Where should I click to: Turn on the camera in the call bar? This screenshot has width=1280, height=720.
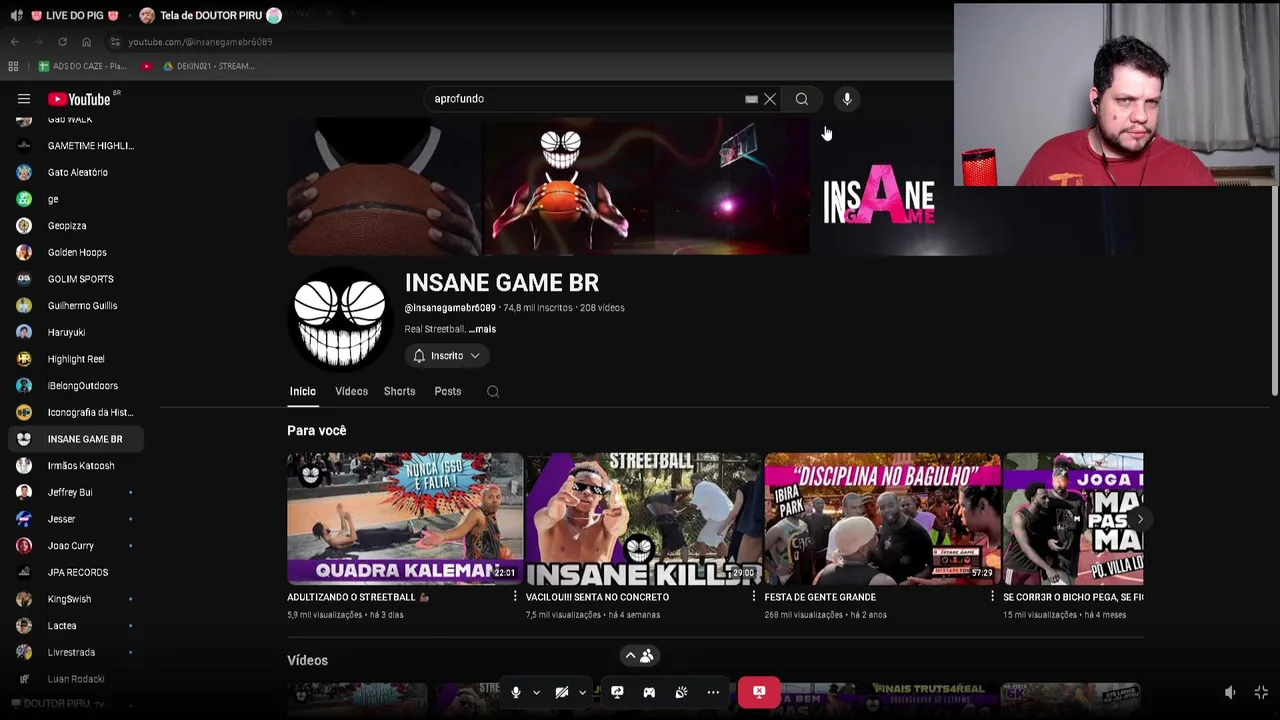pyautogui.click(x=562, y=692)
